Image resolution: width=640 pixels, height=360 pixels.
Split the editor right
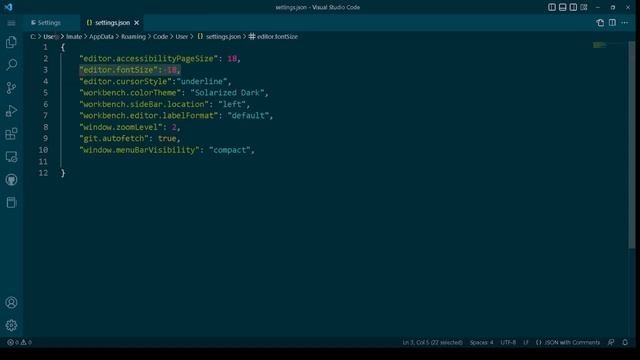coord(612,23)
